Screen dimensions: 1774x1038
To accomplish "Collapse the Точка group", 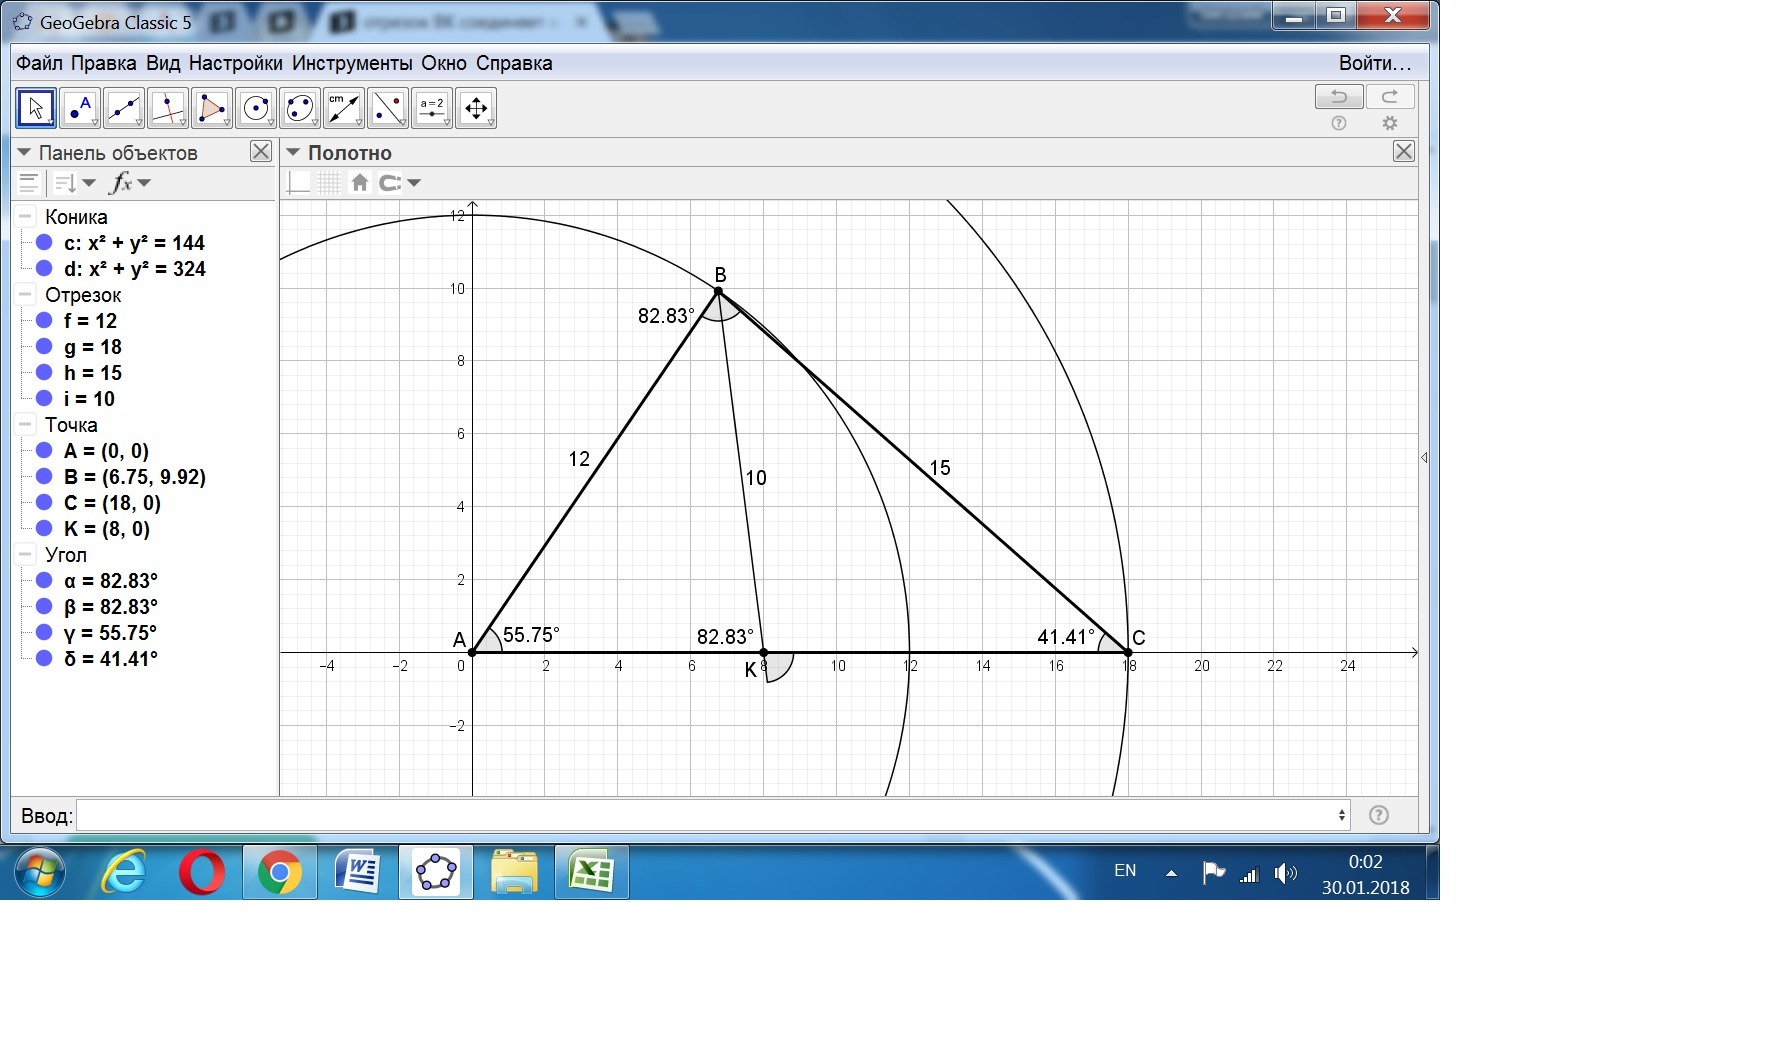I will click(x=25, y=424).
